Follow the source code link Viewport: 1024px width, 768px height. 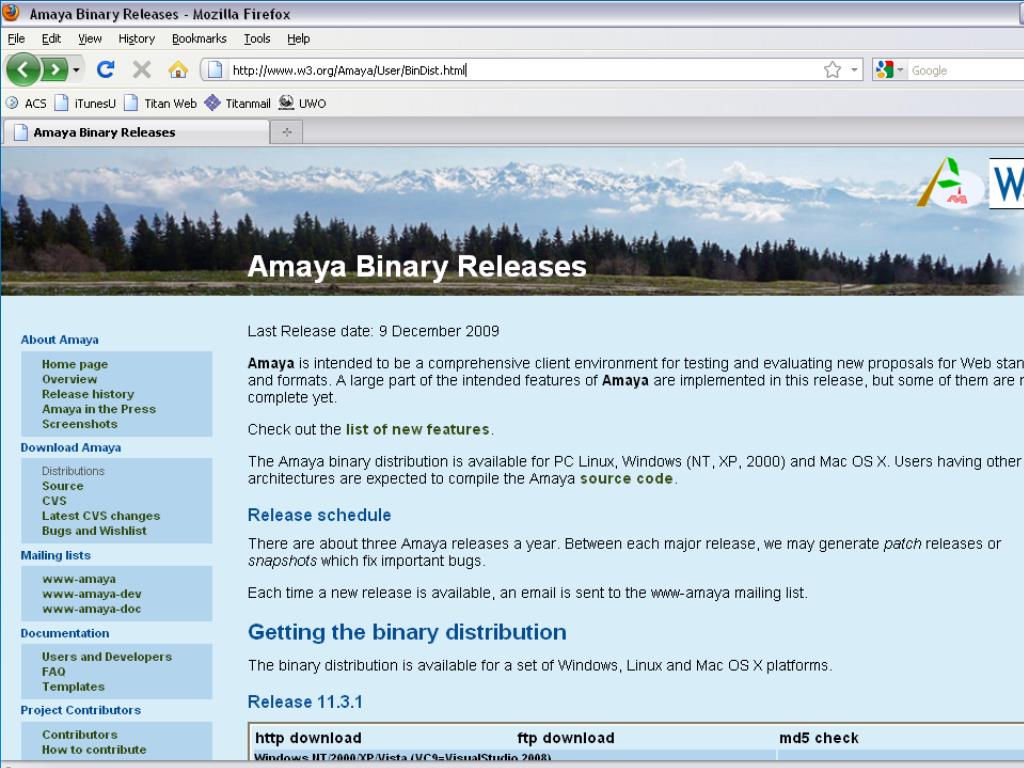coord(626,479)
